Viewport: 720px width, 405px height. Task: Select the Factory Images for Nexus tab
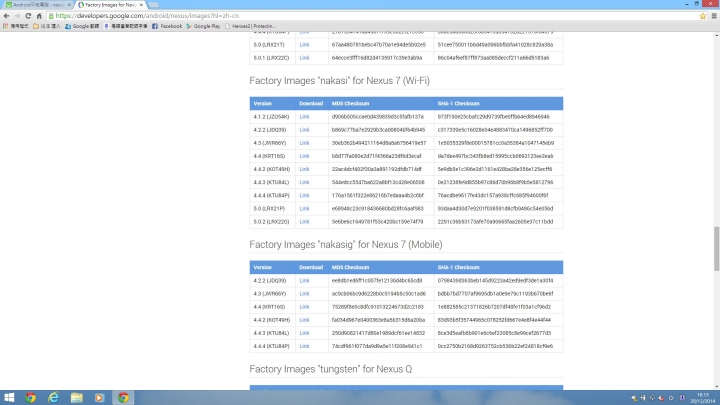[109, 5]
